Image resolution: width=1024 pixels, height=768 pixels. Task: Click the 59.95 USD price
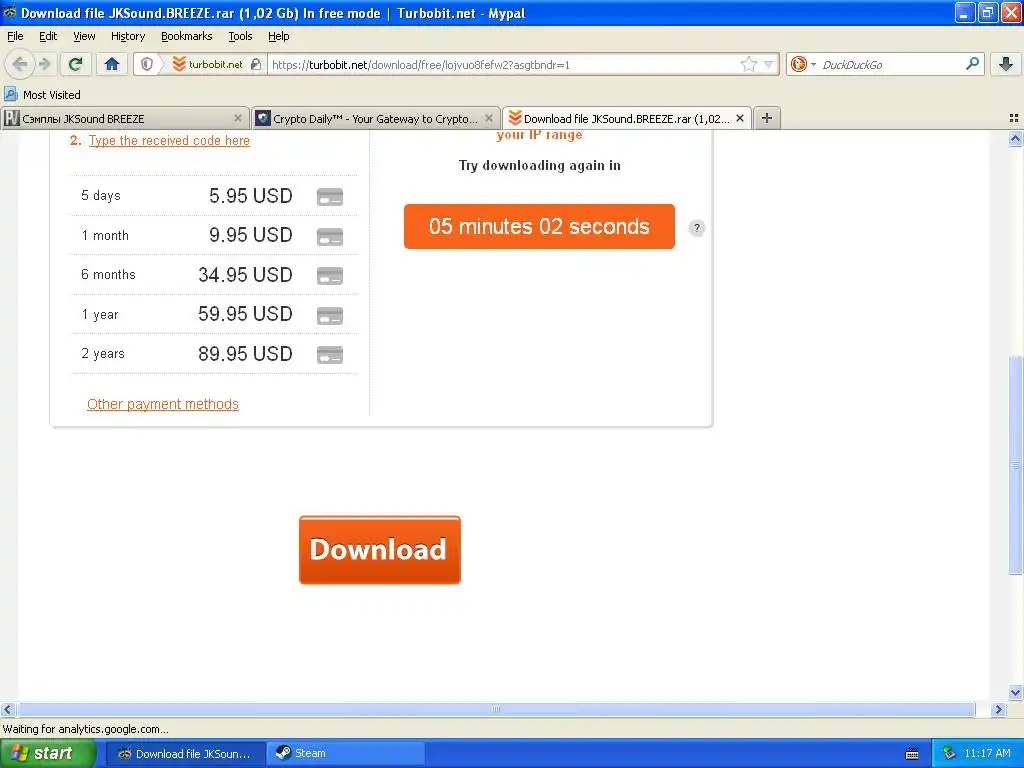(246, 314)
